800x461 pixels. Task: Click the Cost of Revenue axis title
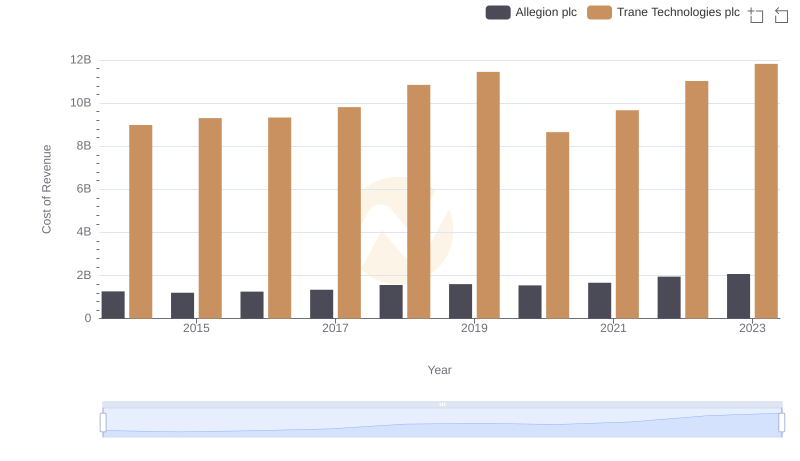coord(46,189)
